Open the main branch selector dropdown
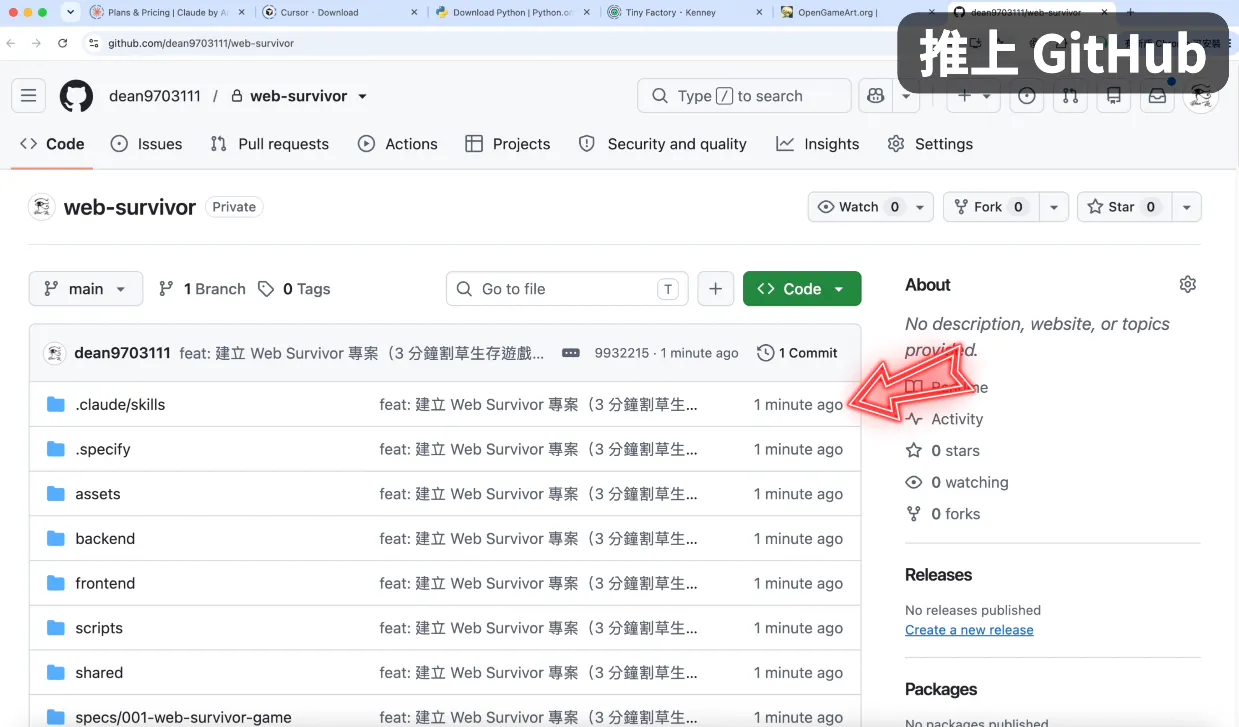1239x727 pixels. coord(86,289)
